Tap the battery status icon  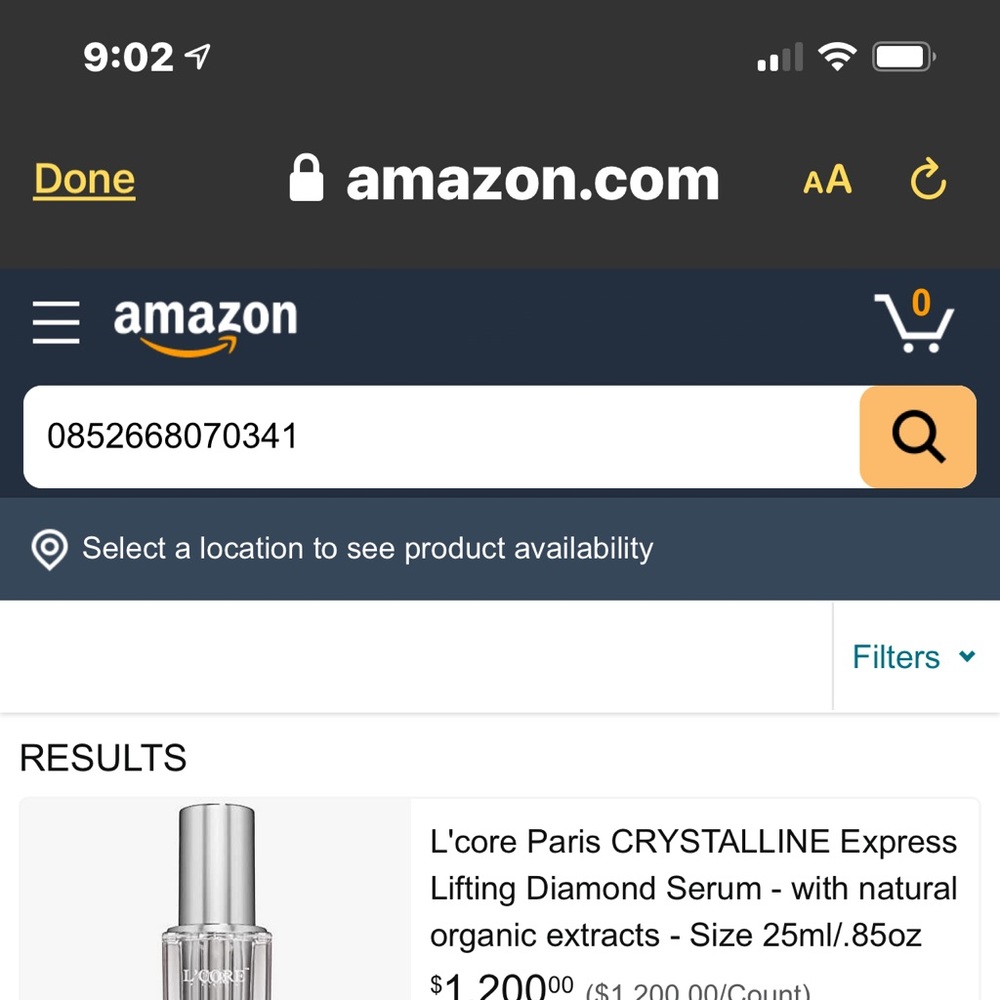tap(904, 57)
